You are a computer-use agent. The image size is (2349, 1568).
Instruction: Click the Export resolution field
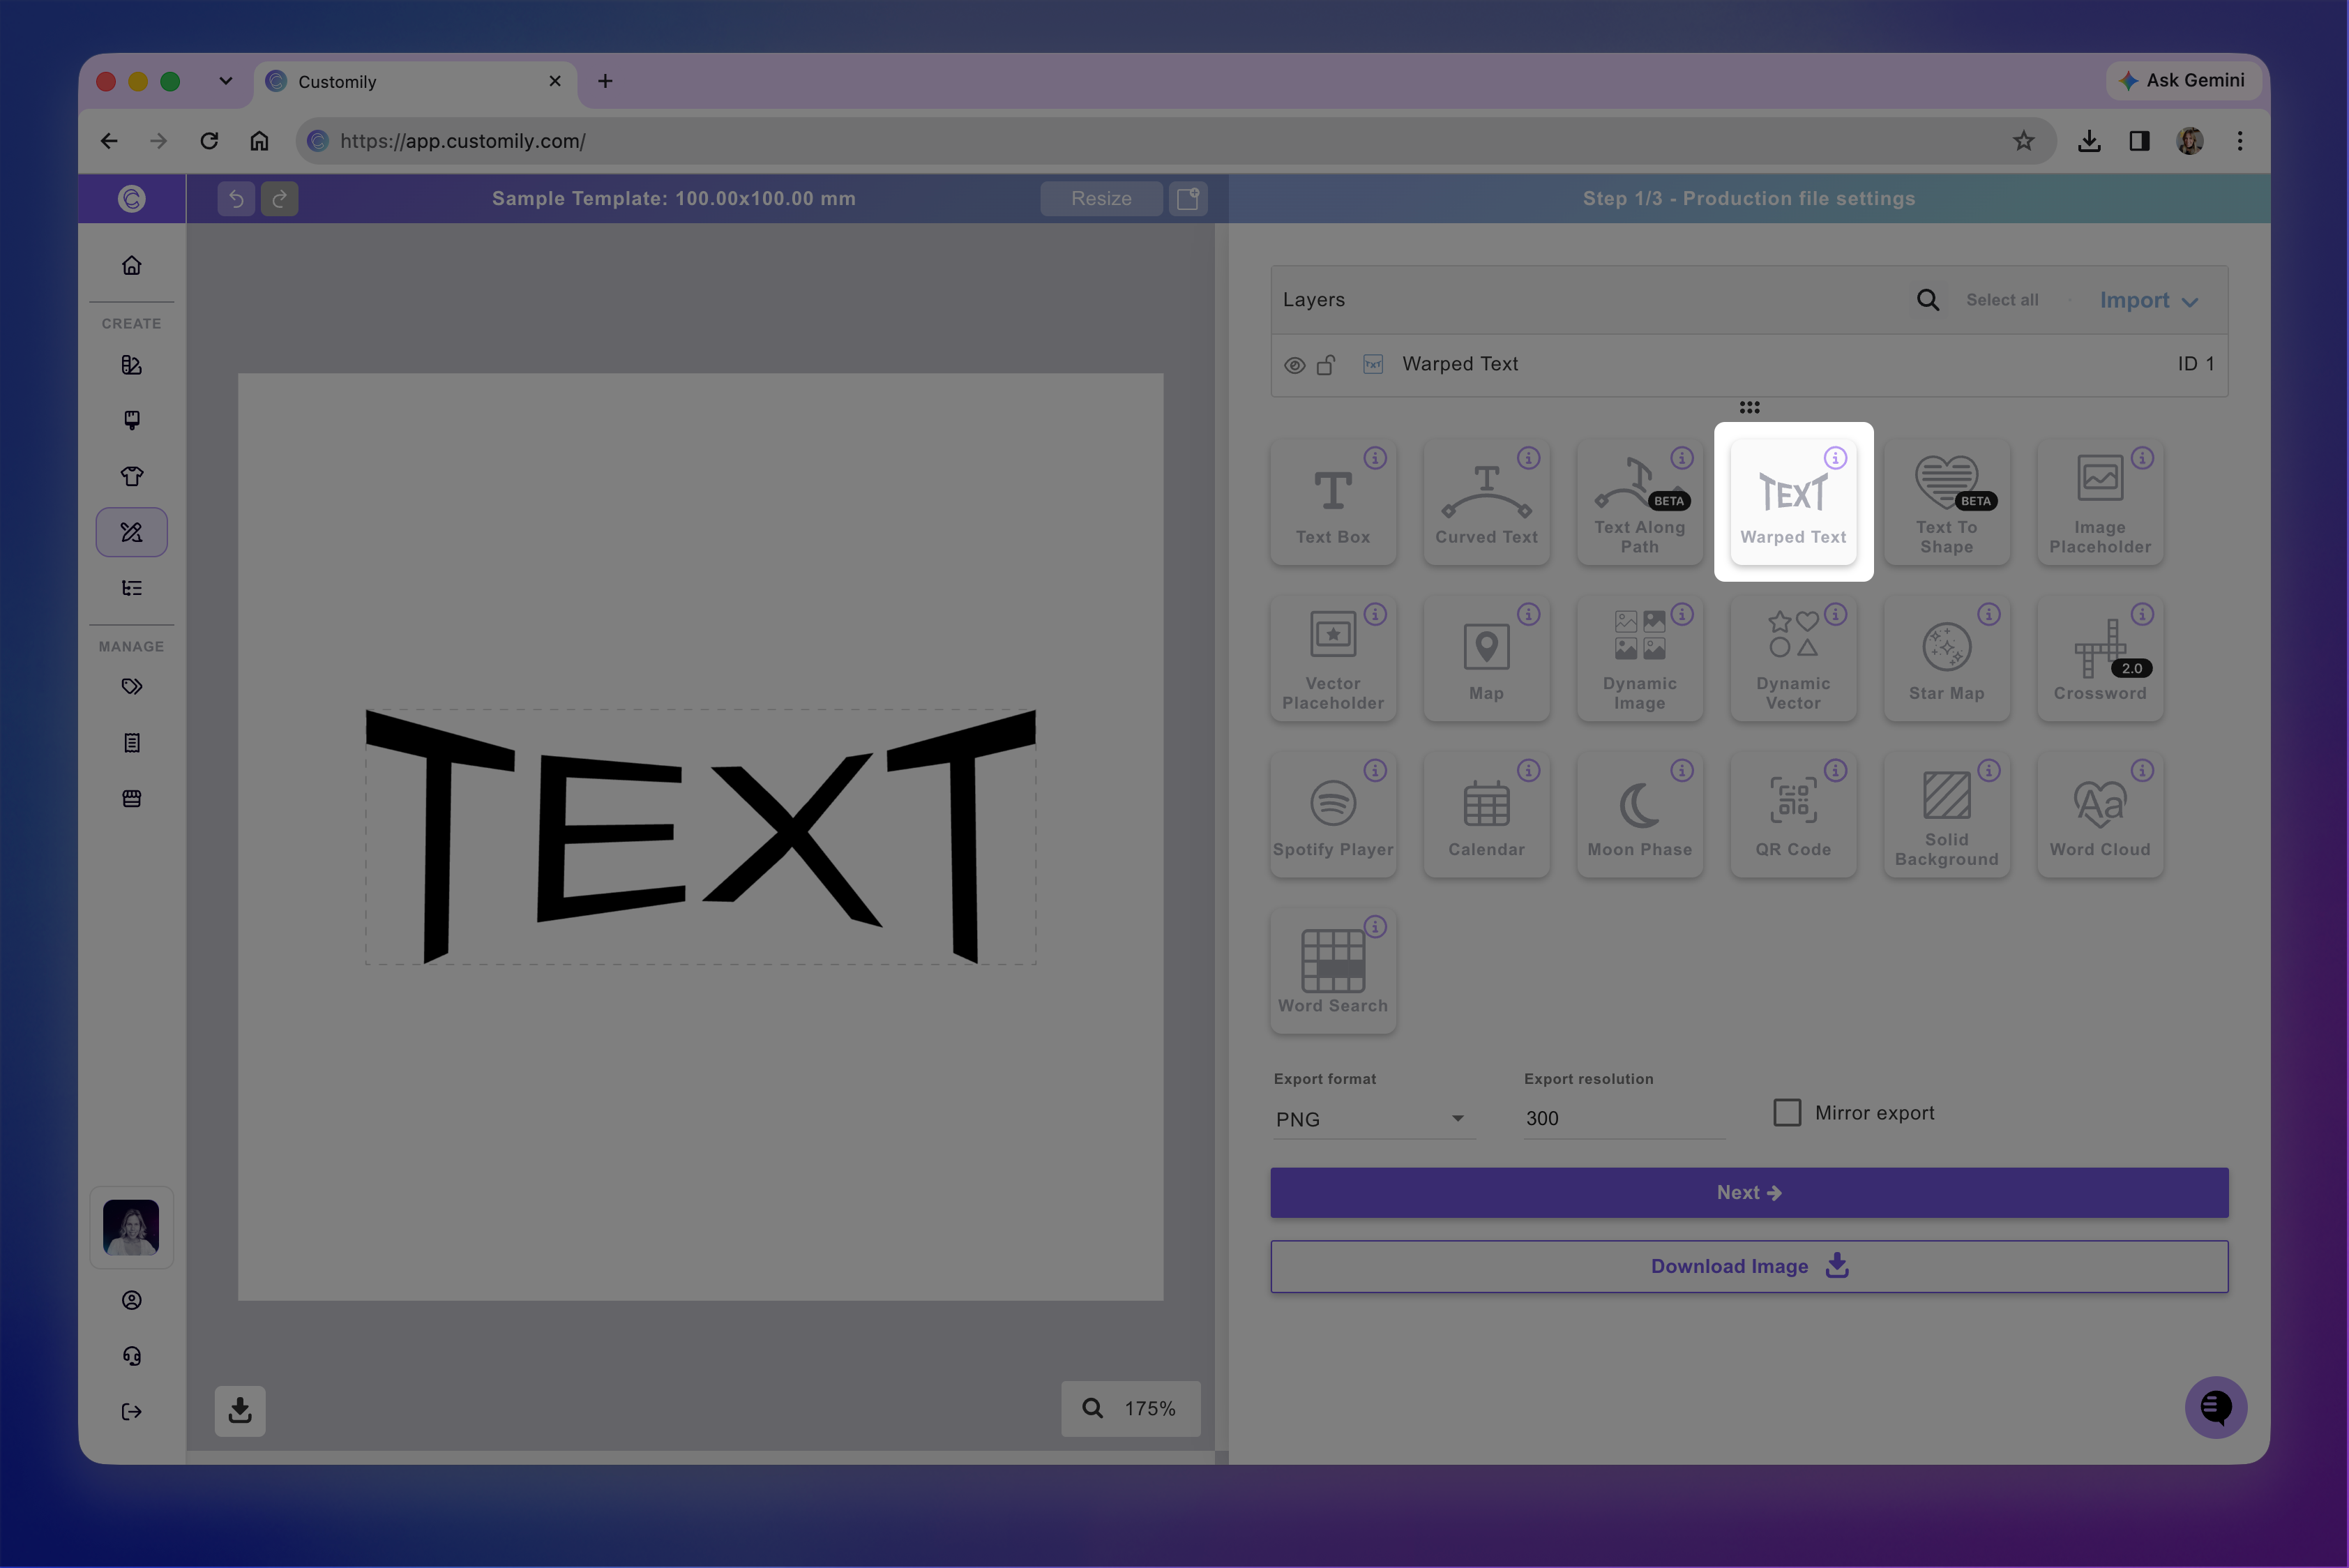point(1624,1118)
